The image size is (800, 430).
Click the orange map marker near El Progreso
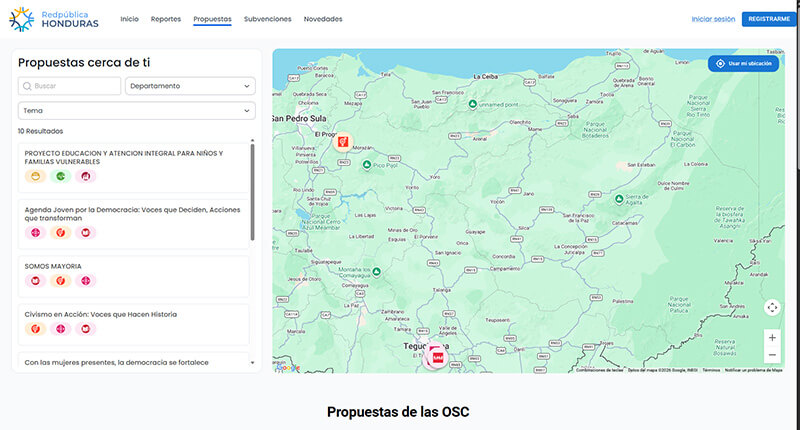point(342,142)
